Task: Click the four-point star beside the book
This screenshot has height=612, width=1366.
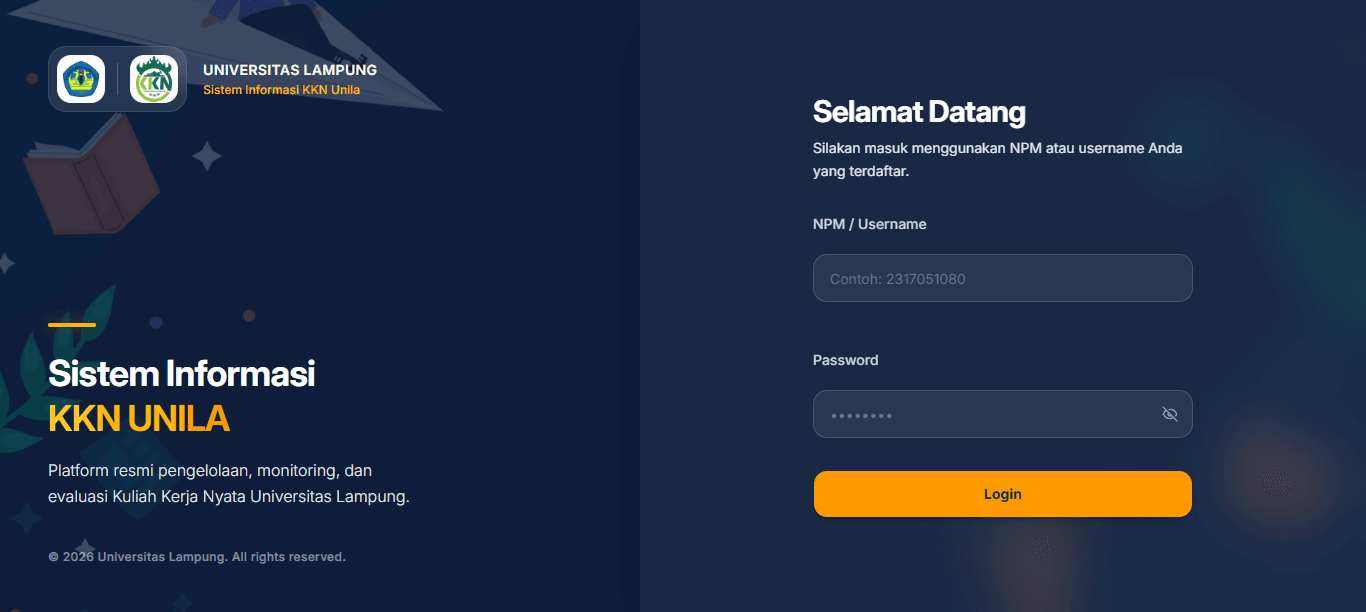Action: (207, 156)
